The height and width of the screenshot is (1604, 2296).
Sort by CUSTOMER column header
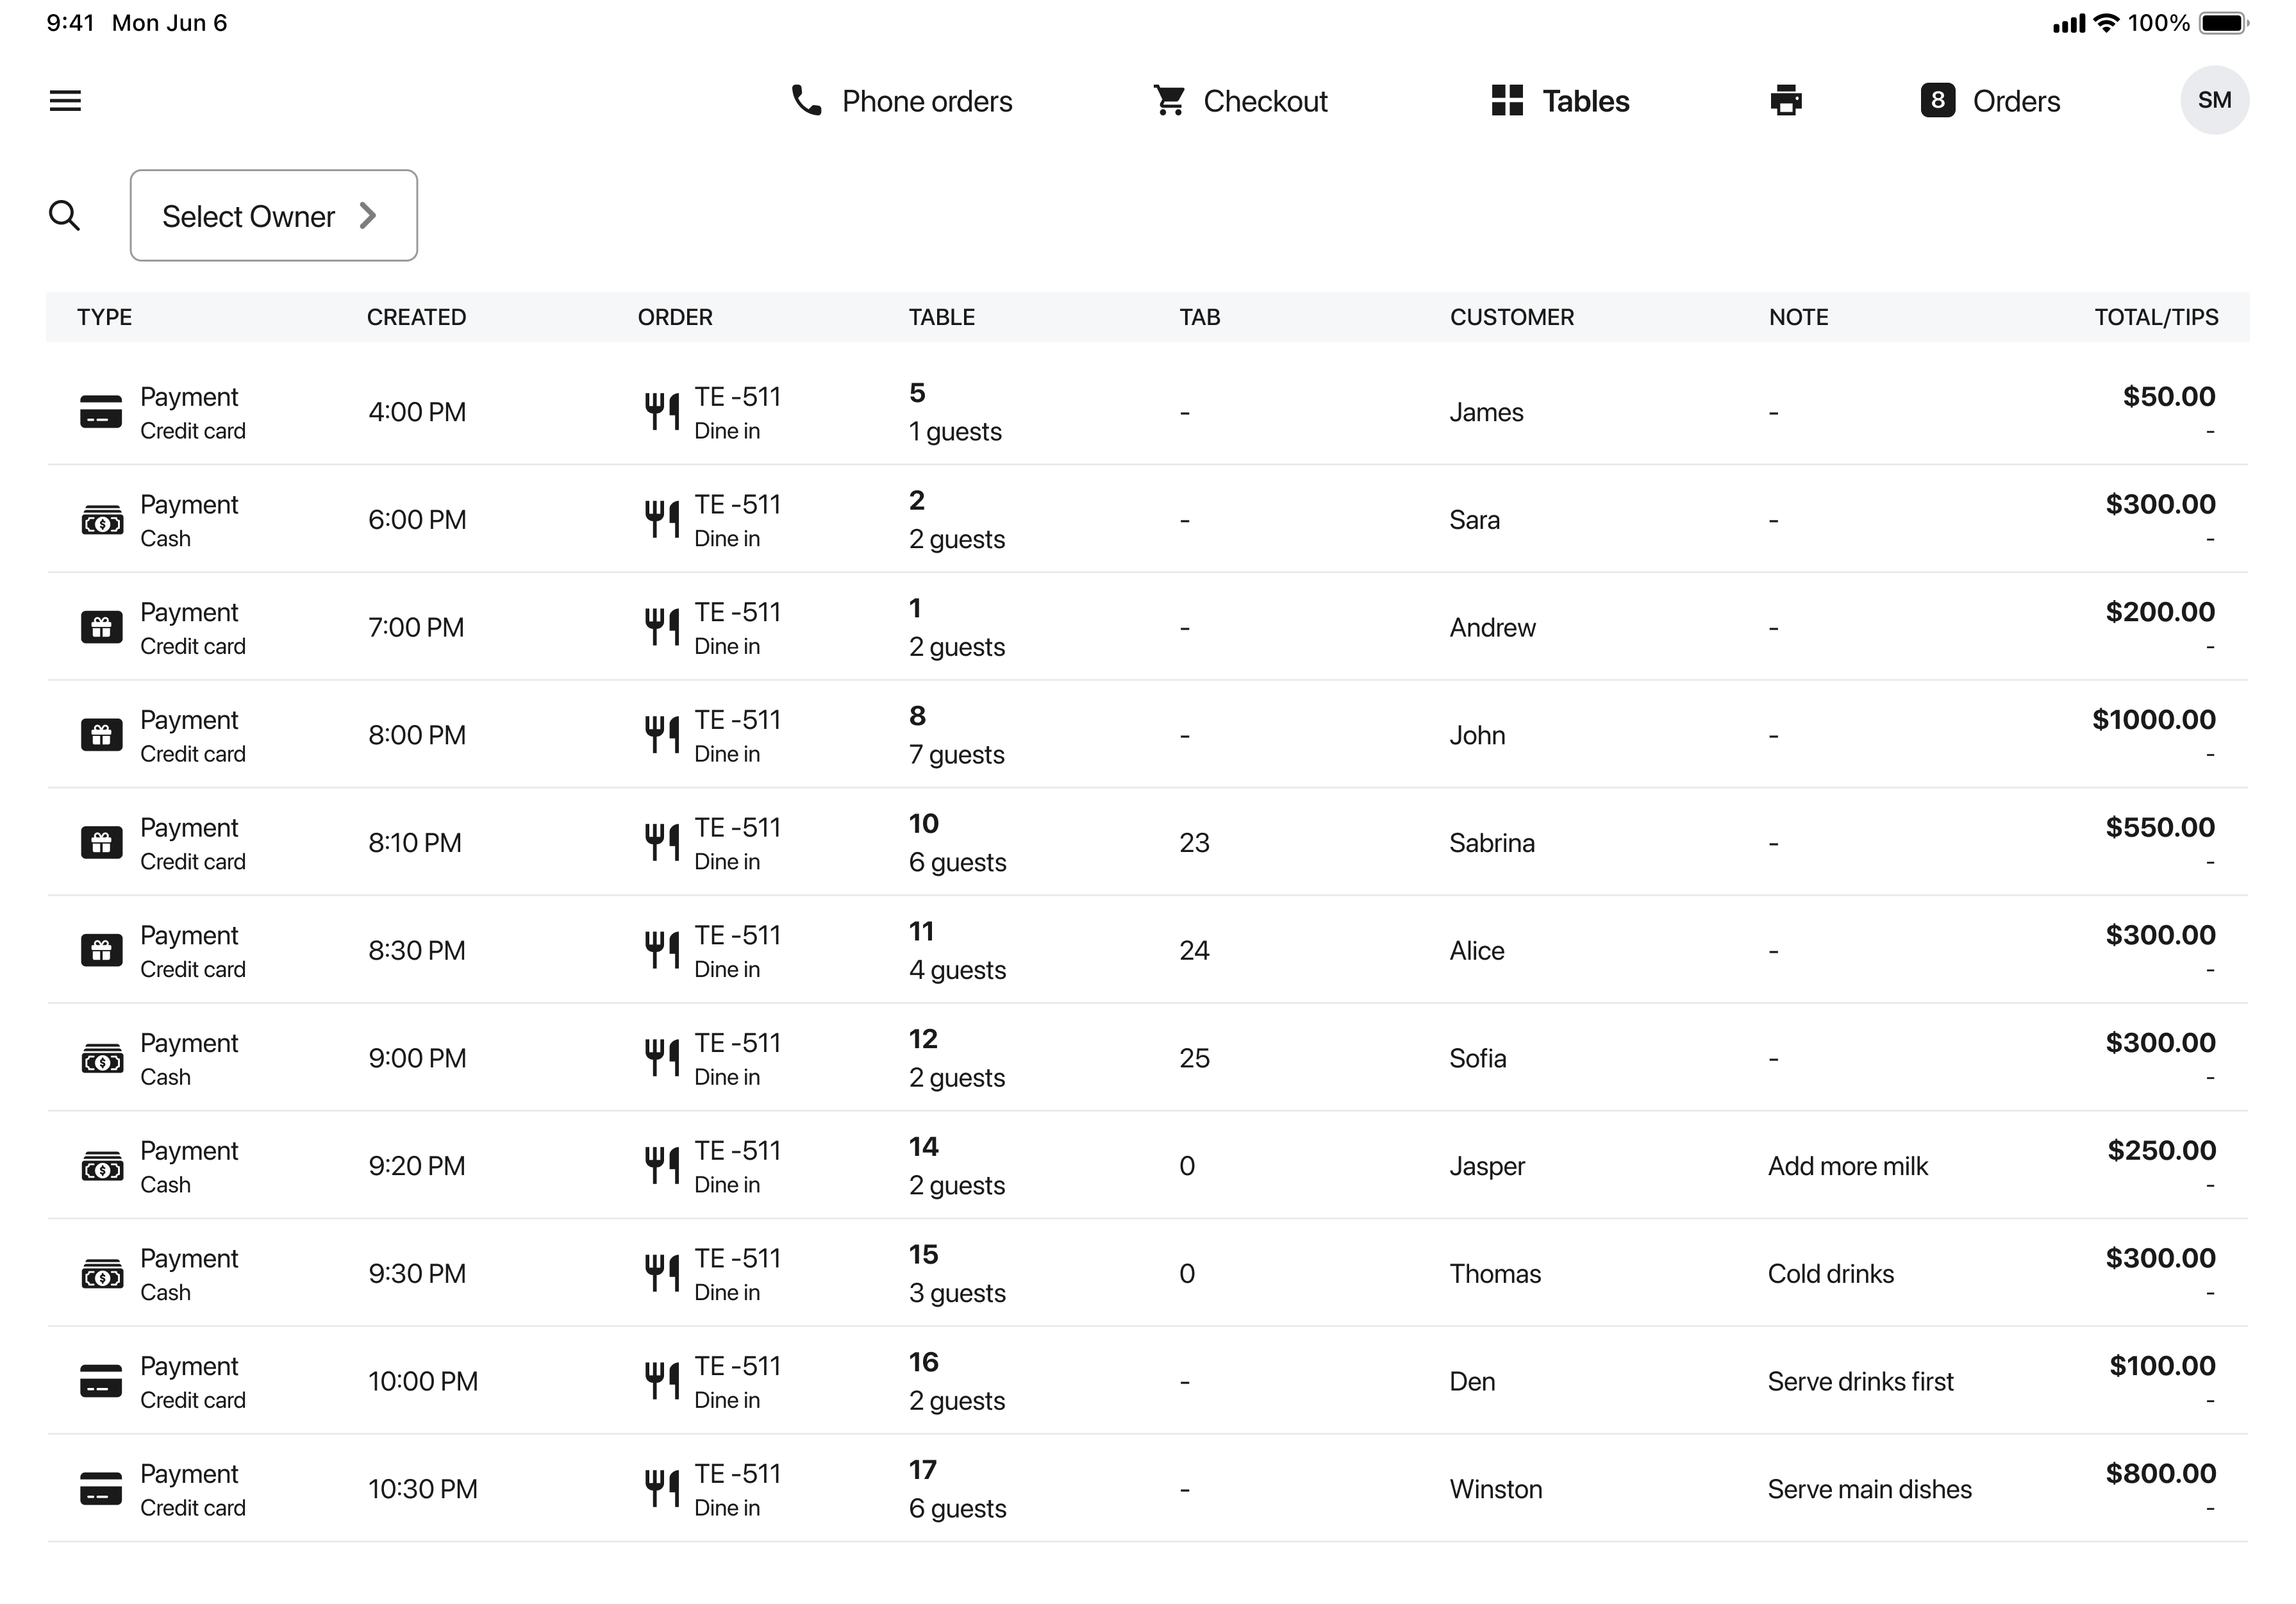[x=1511, y=317]
